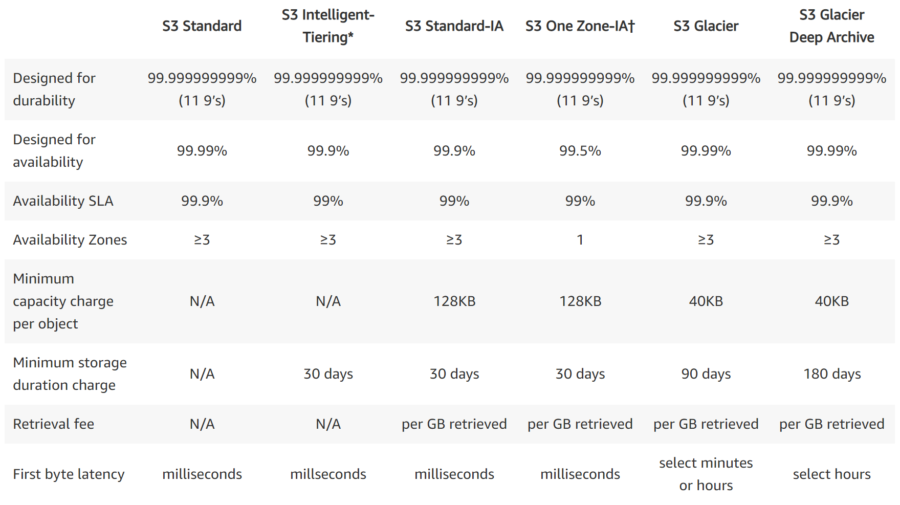
Task: Select the S3 Intelligent-Tiering* header
Action: click(328, 26)
